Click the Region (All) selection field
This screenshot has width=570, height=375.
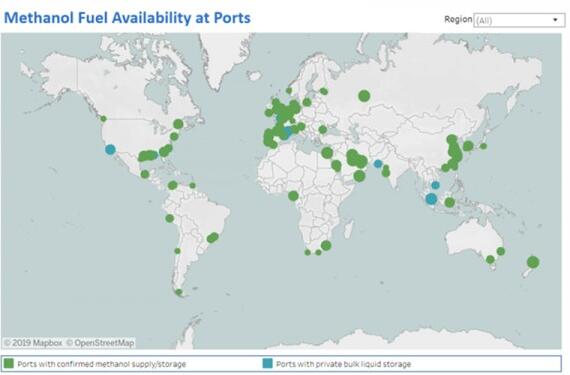click(519, 20)
